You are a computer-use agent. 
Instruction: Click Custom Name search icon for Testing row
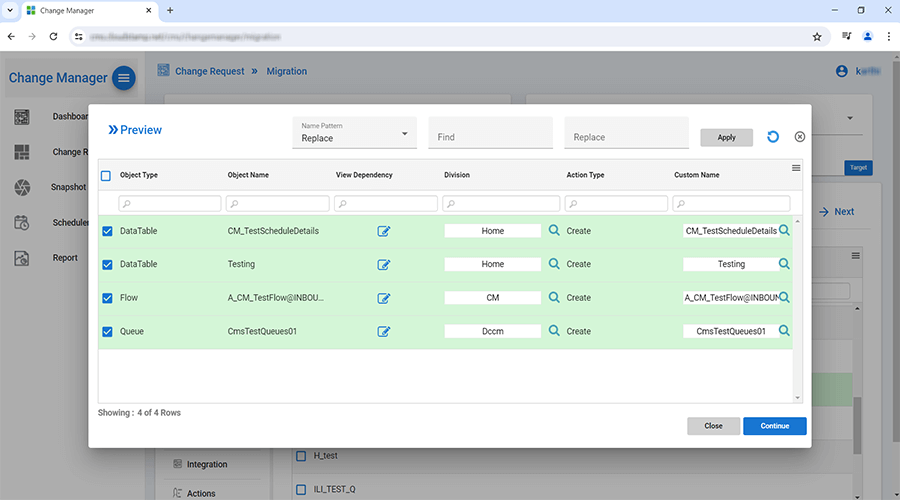pyautogui.click(x=785, y=264)
